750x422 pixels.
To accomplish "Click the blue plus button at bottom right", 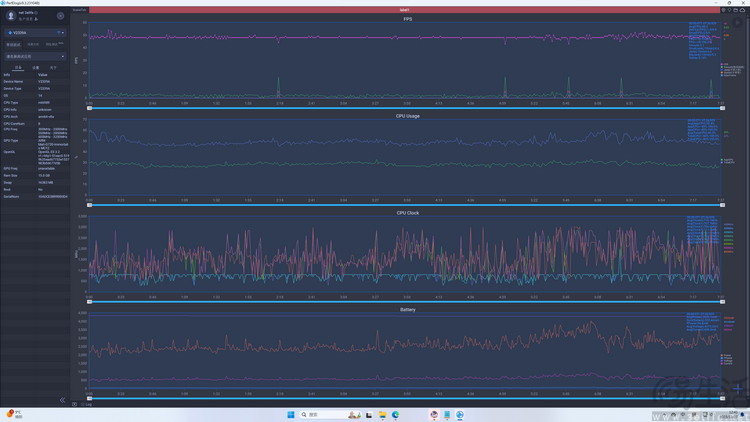I will tap(738, 388).
